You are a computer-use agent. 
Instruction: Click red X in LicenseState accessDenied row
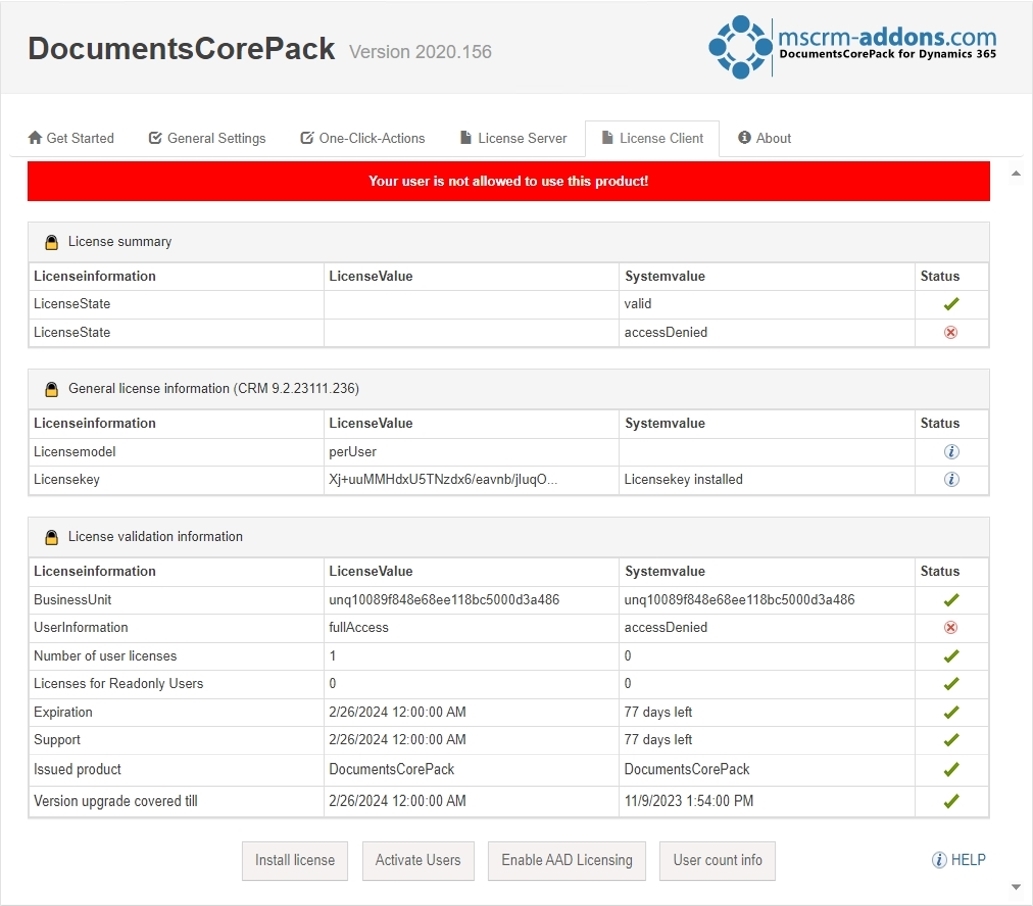pos(951,332)
